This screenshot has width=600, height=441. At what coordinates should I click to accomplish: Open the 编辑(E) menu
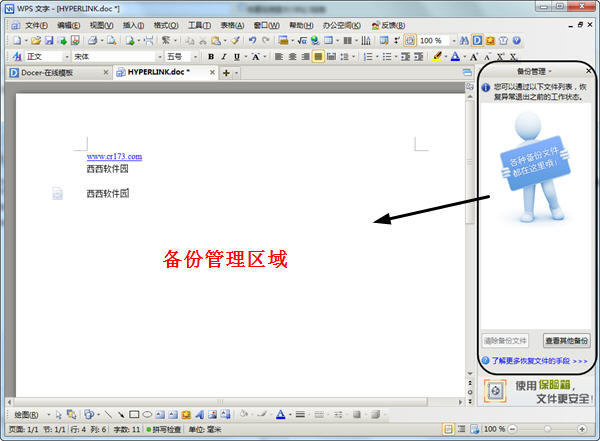click(x=68, y=25)
